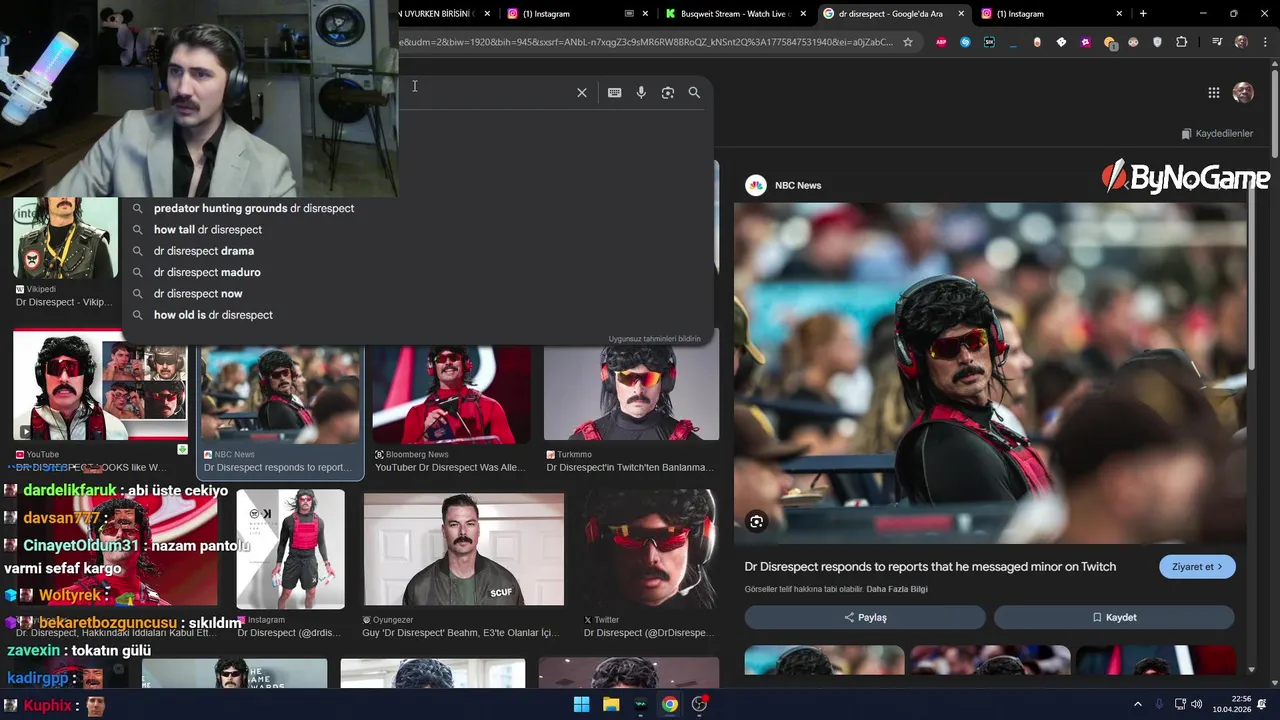This screenshot has height=720, width=1280.
Task: Open the on-screen keyboard input tool
Action: (614, 93)
